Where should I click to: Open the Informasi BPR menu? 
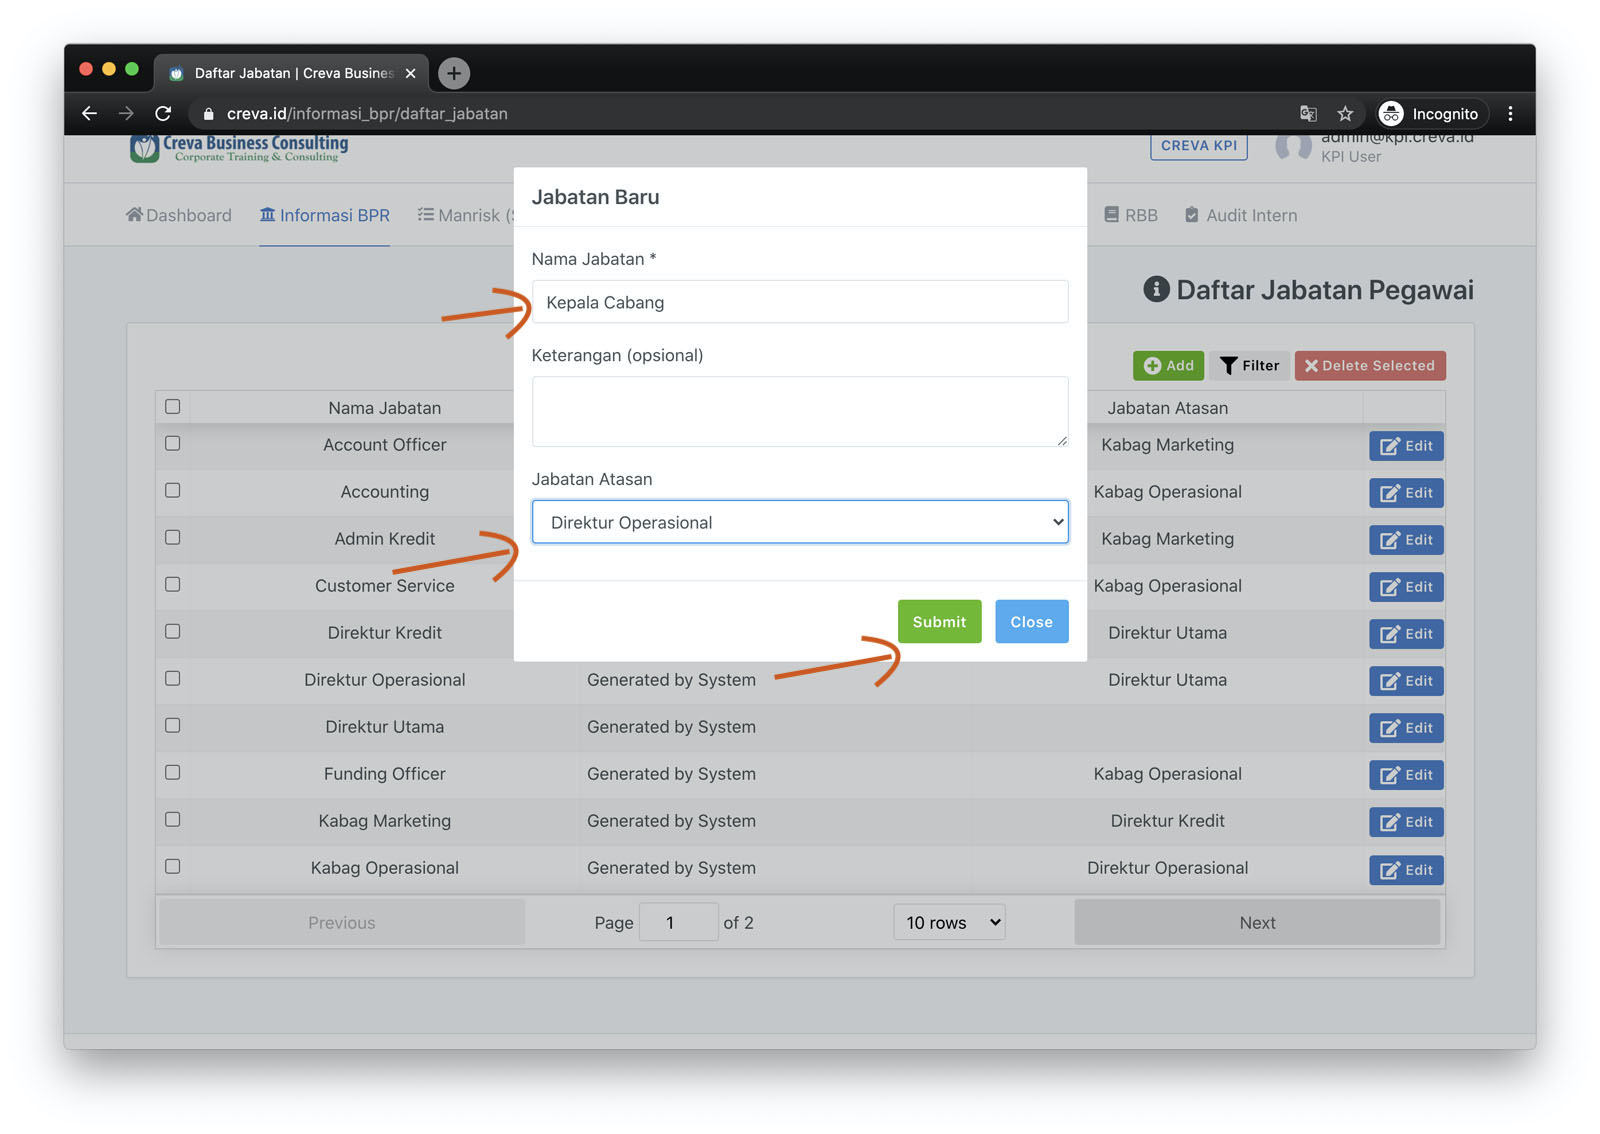pyautogui.click(x=324, y=215)
